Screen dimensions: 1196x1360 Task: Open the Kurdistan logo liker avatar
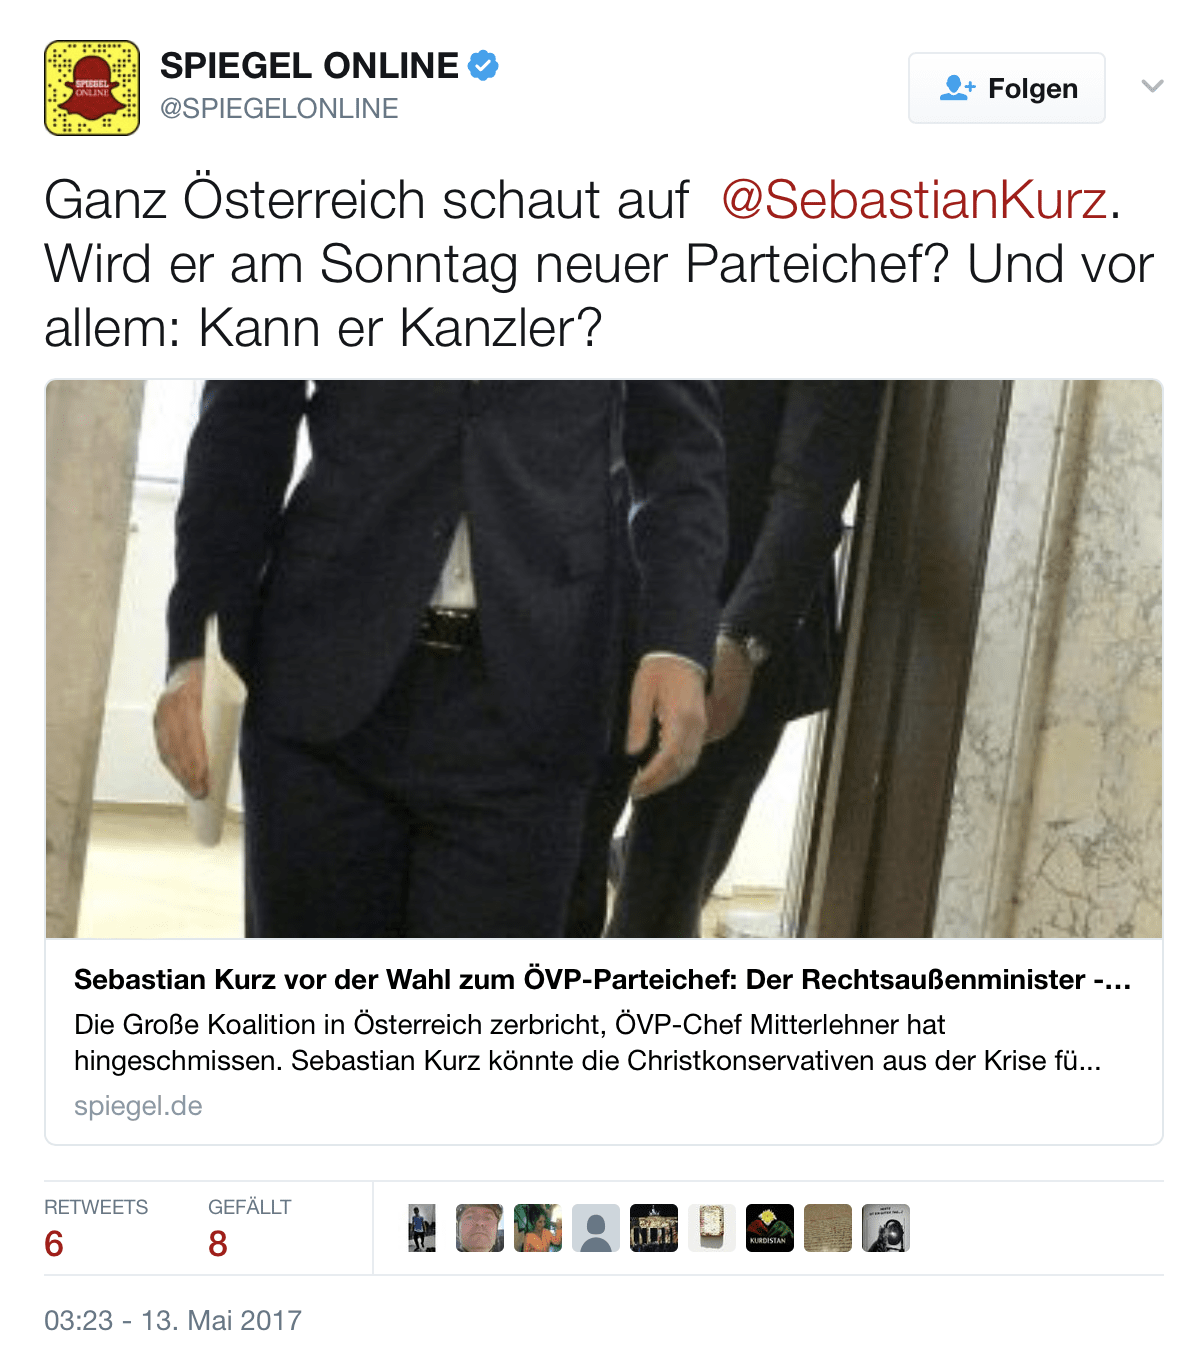click(x=770, y=1228)
